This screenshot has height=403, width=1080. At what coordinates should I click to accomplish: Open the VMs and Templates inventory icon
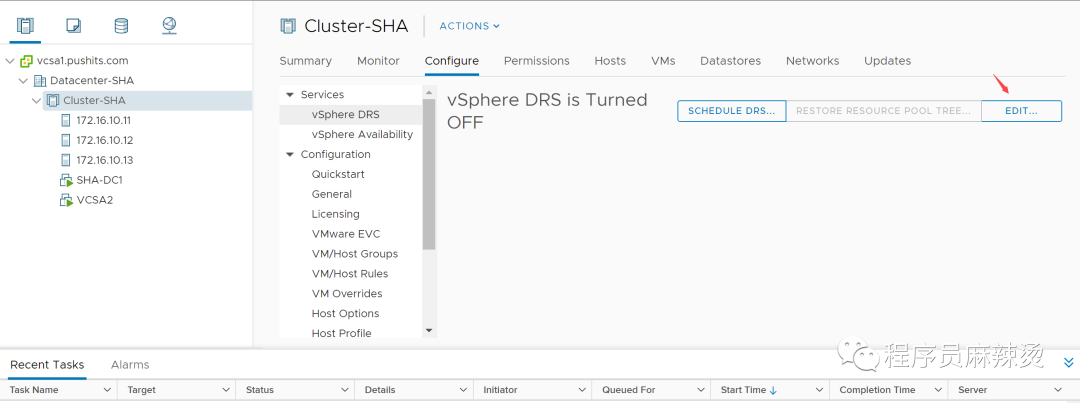[x=74, y=26]
